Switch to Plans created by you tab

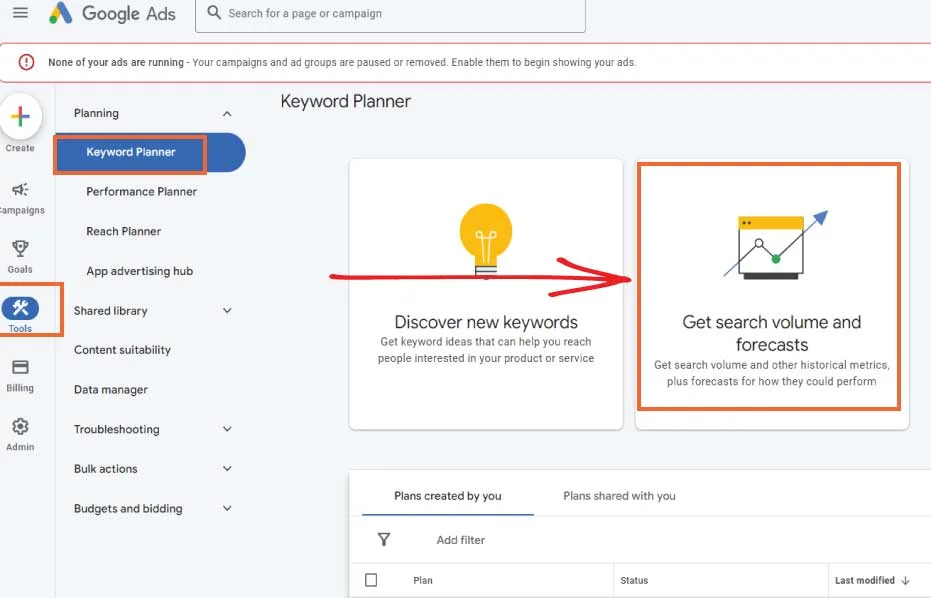tap(448, 496)
